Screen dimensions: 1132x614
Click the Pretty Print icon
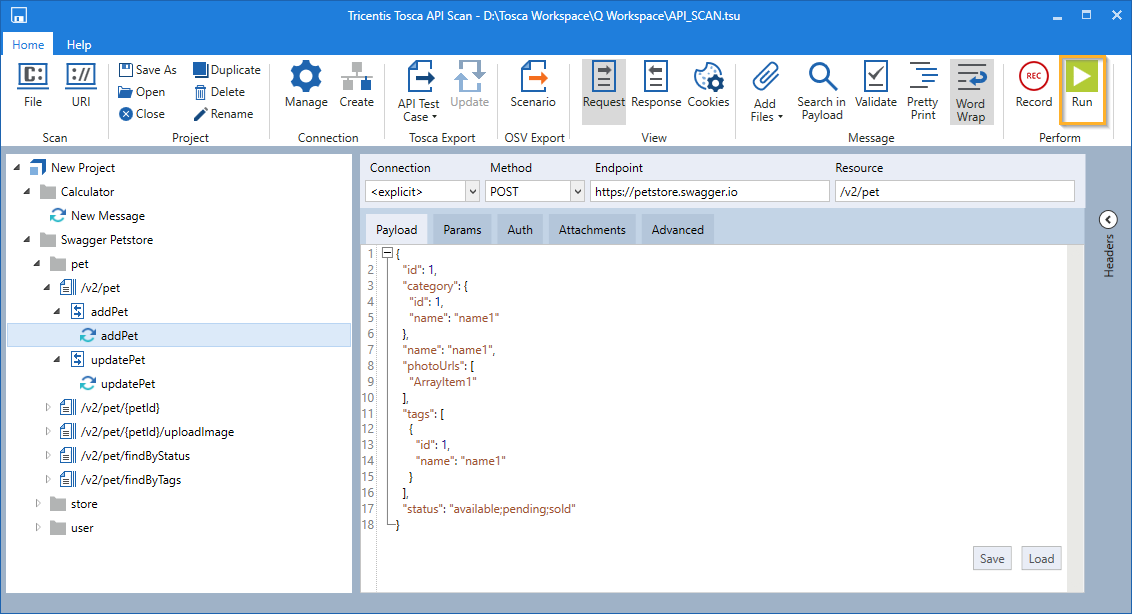click(x=922, y=90)
